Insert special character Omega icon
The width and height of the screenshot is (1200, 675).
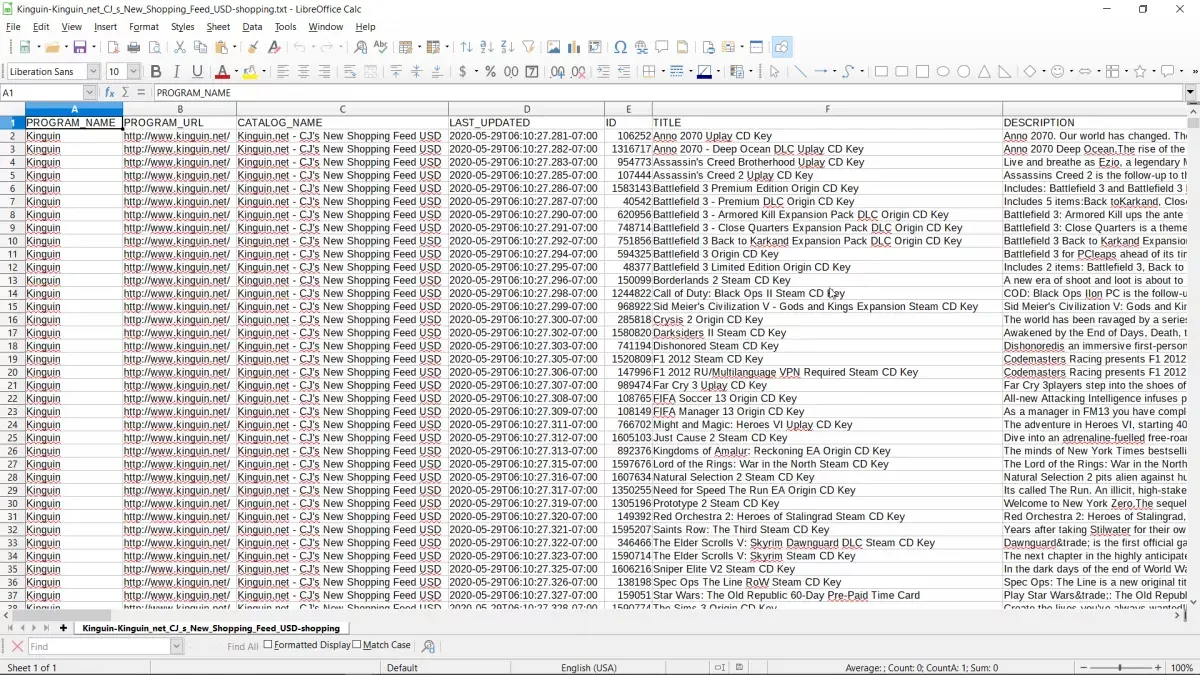[x=620, y=47]
